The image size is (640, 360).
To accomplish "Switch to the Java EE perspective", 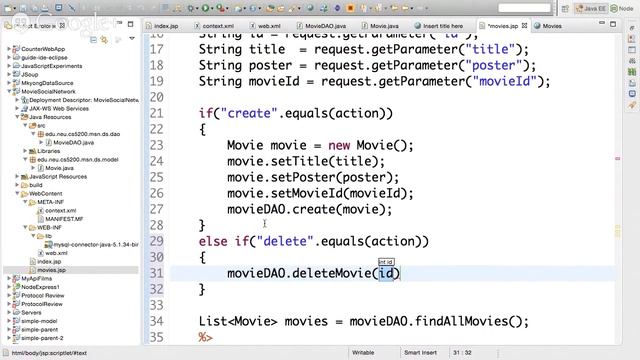I will pos(591,8).
